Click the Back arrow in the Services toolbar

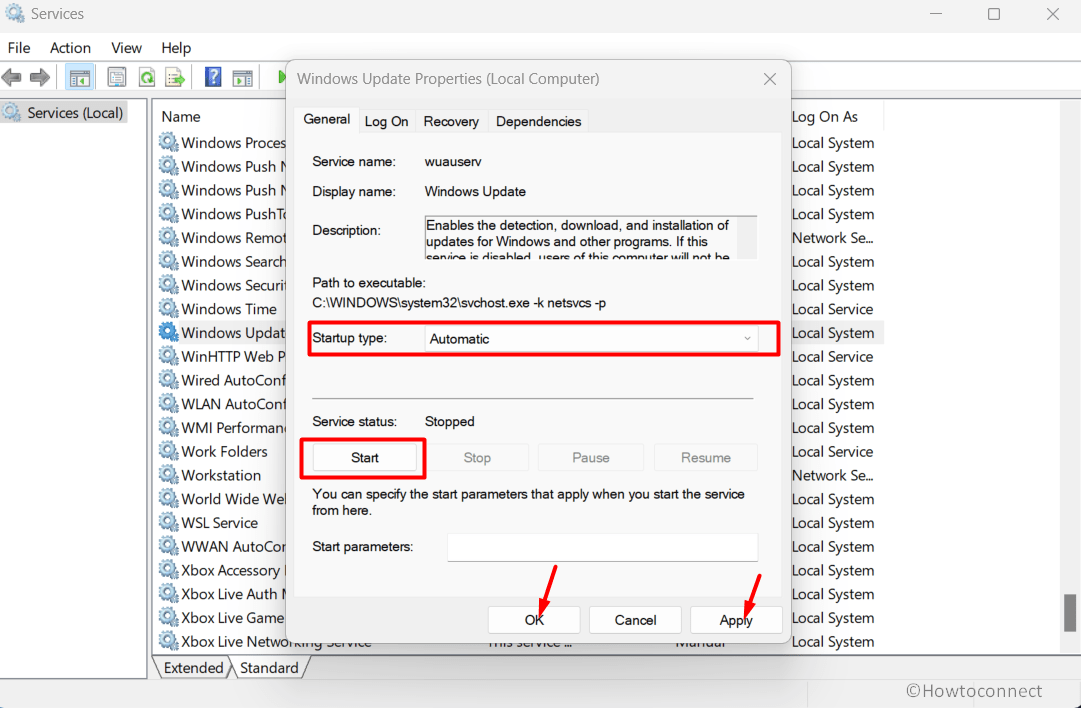pyautogui.click(x=12, y=77)
